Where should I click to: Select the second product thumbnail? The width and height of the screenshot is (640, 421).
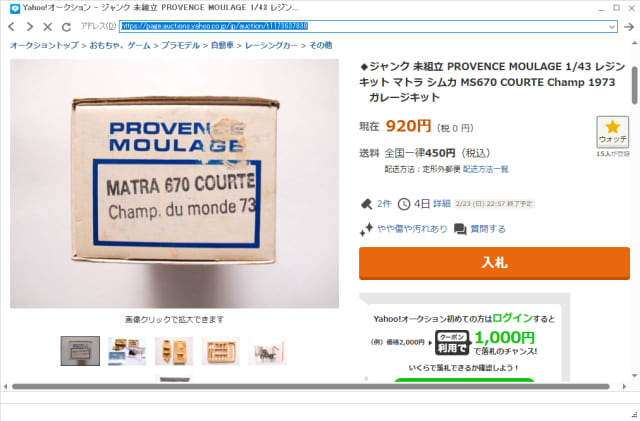coord(127,351)
